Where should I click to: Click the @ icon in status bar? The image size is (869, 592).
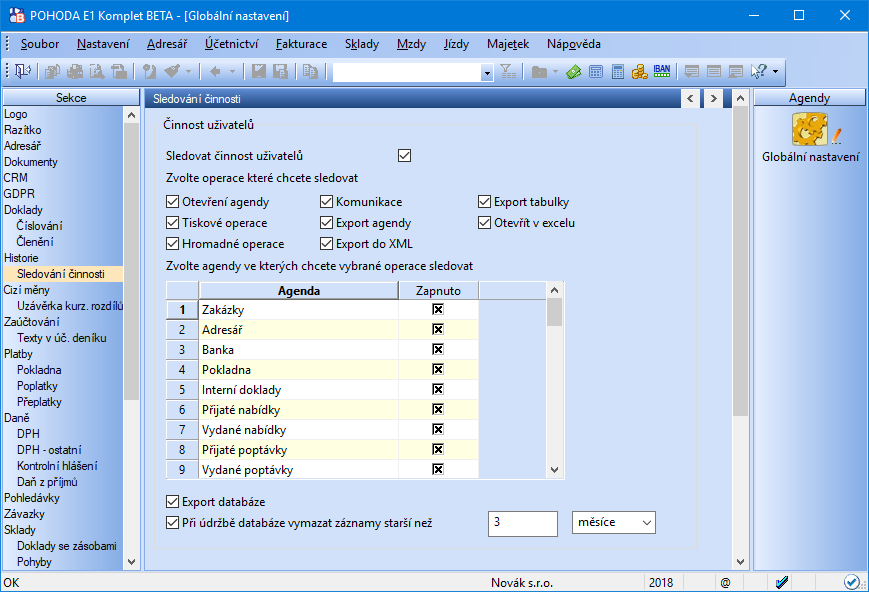[x=725, y=582]
